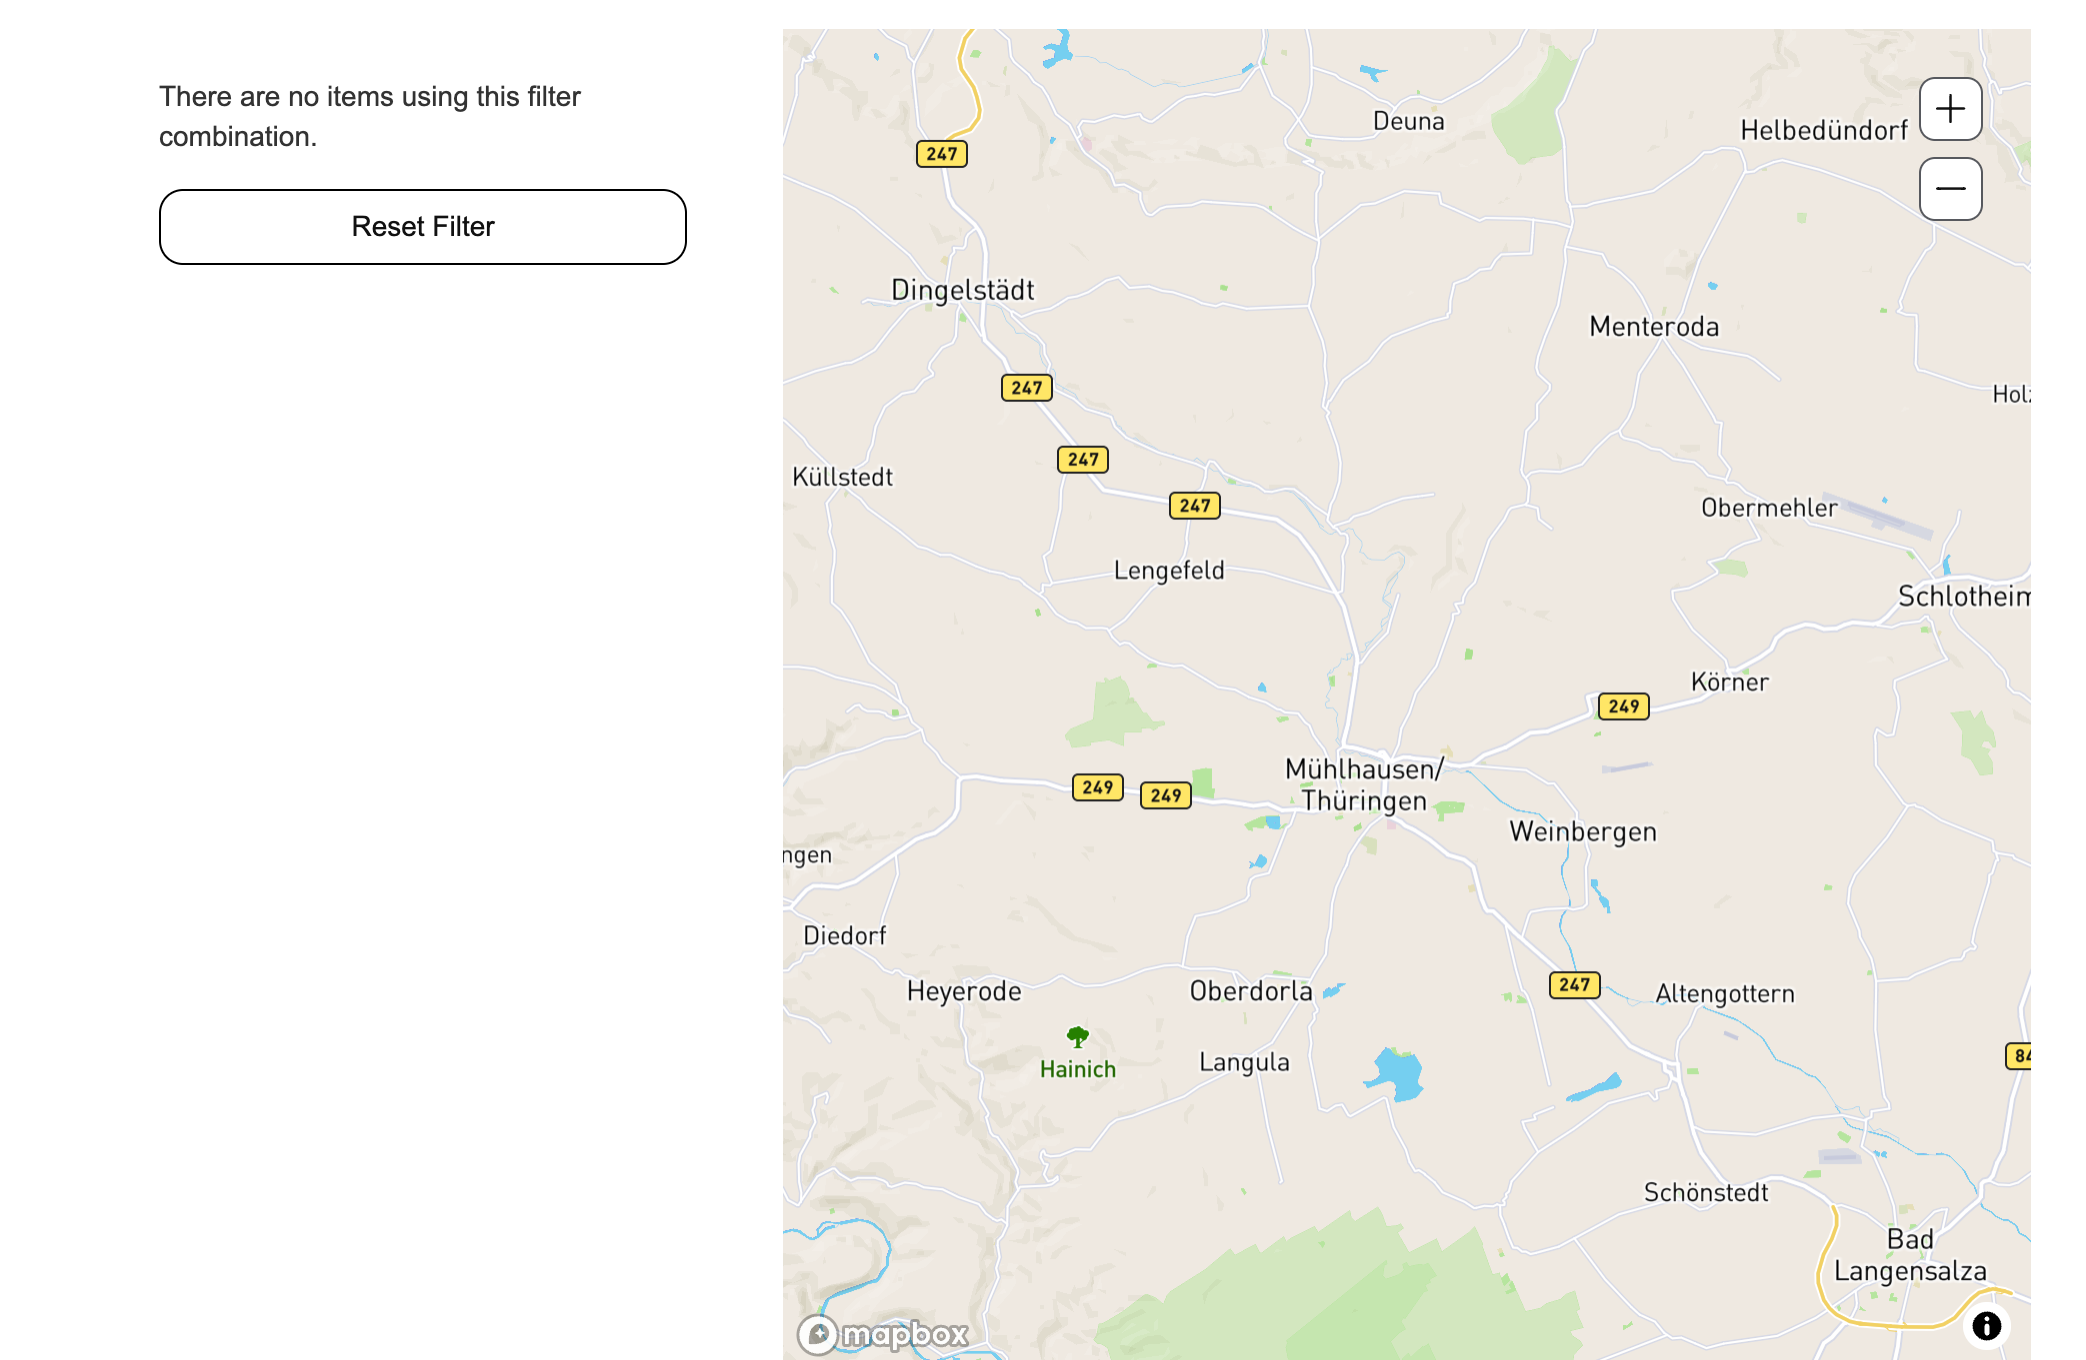This screenshot has height=1360, width=2086.
Task: Click the Oberdorla label
Action: 1251,991
